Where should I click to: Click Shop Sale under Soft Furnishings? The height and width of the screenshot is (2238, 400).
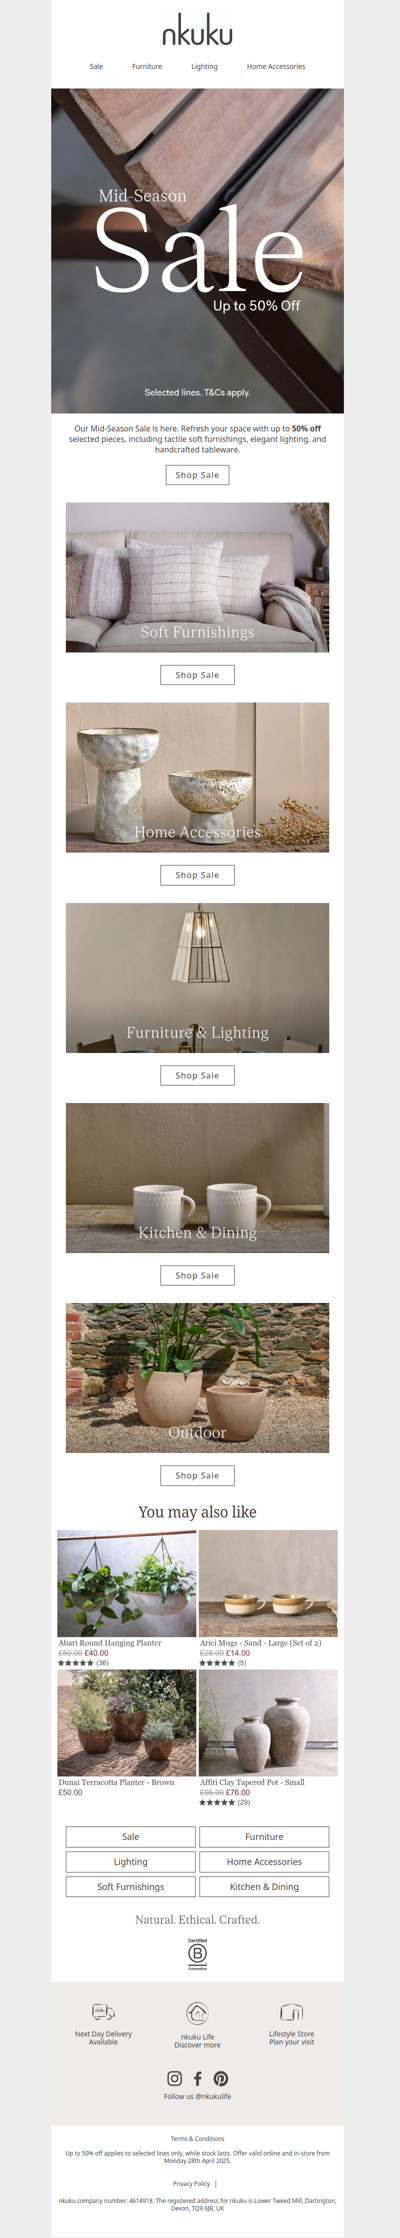[197, 675]
